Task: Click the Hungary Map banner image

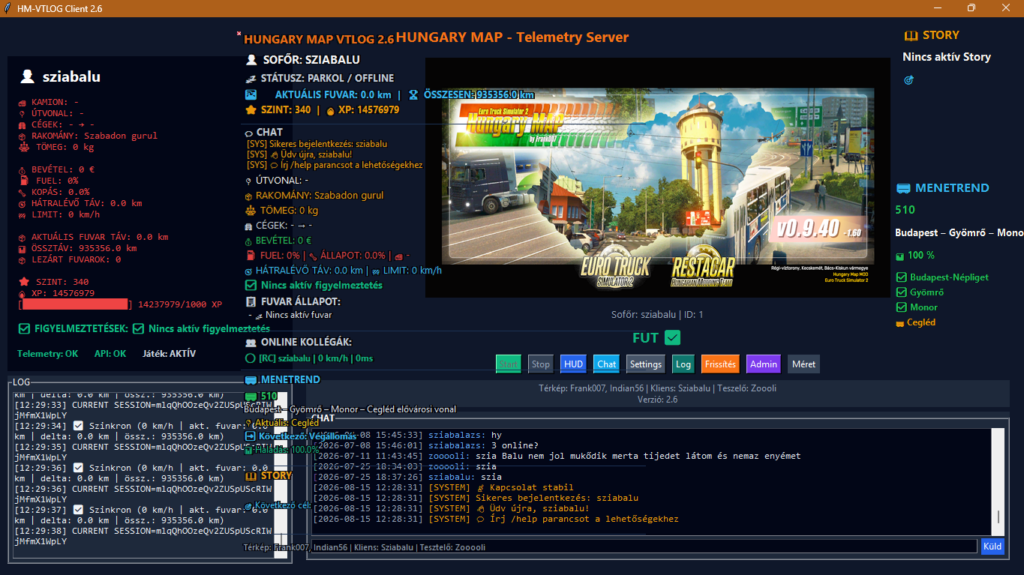Action: pos(658,178)
